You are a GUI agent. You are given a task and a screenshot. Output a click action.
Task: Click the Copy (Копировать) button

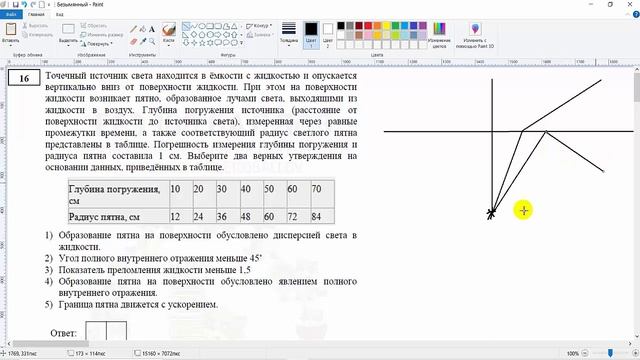(x=37, y=35)
